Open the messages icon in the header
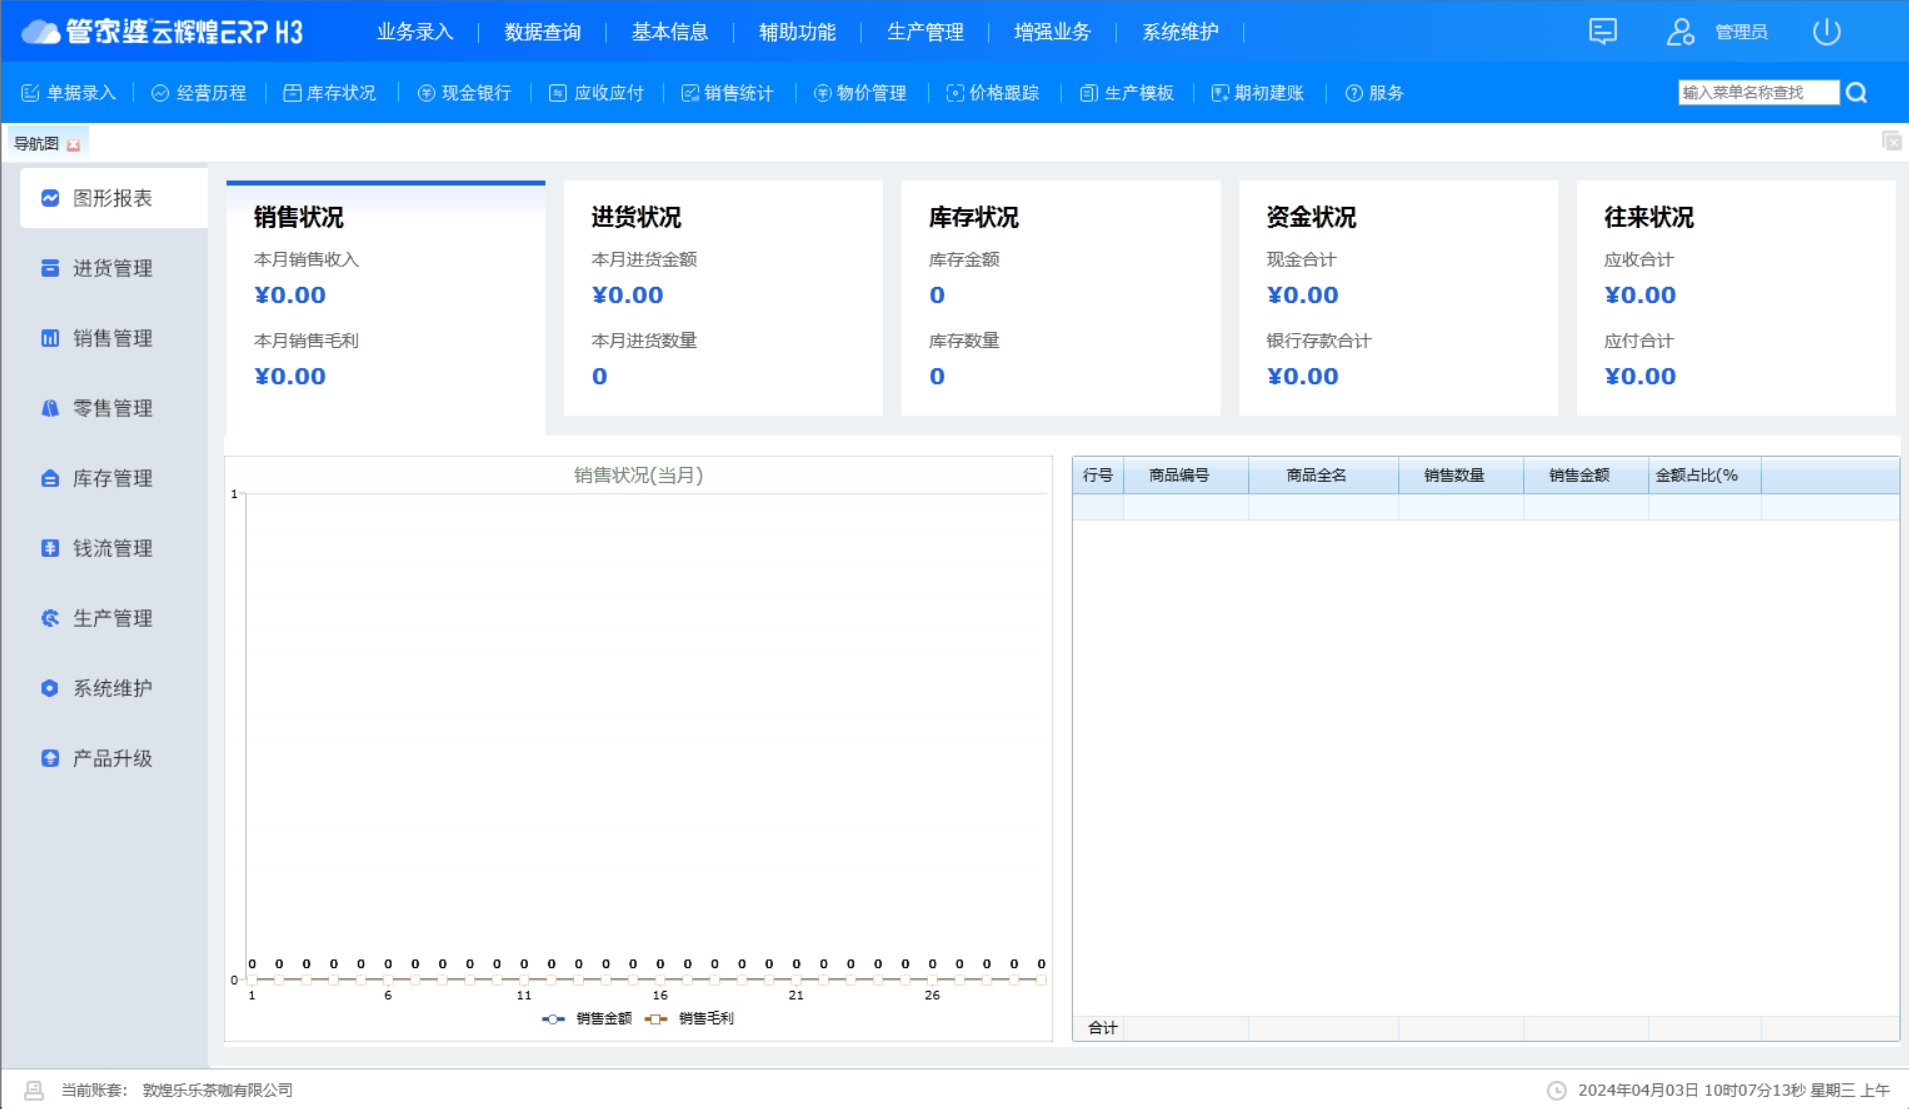This screenshot has width=1909, height=1109. pos(1602,32)
